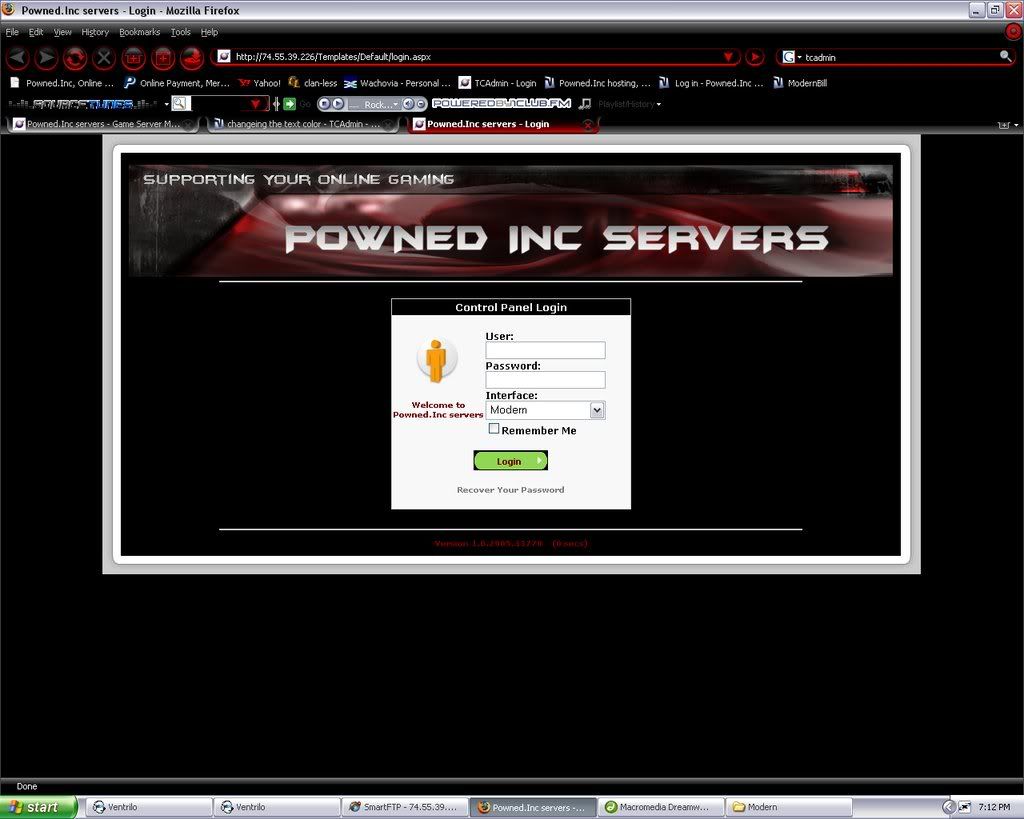Click the orange user figure icon
The height and width of the screenshot is (819, 1024).
click(x=436, y=361)
